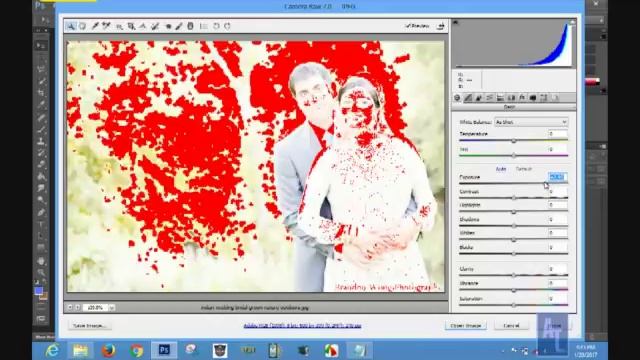Toggle full screen mode icon
640x360 pixels.
point(440,26)
